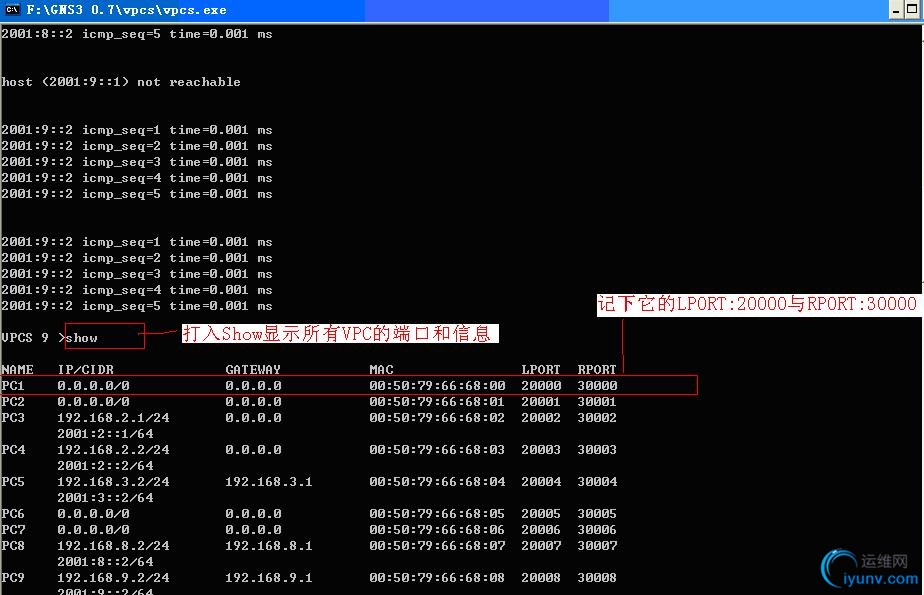Click RPORT value 30001
Viewport: 924px width, 595px height.
tap(597, 401)
